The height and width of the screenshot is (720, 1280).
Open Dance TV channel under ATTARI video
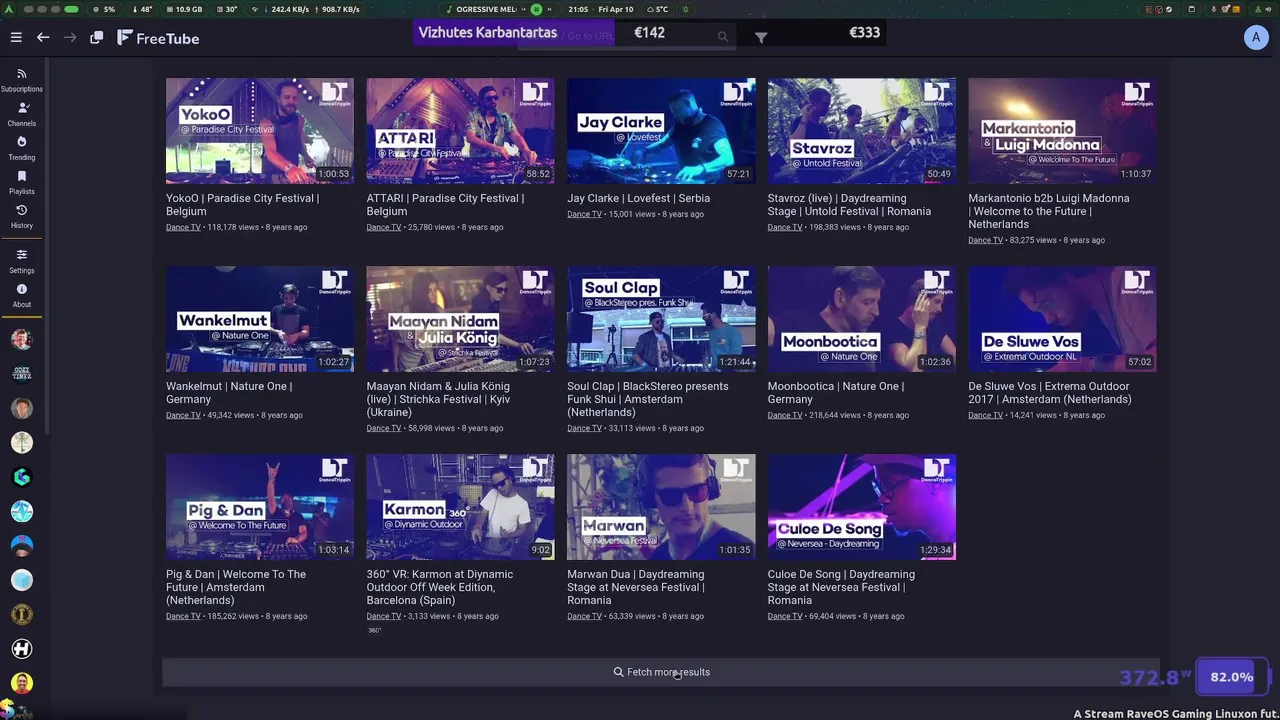click(384, 227)
